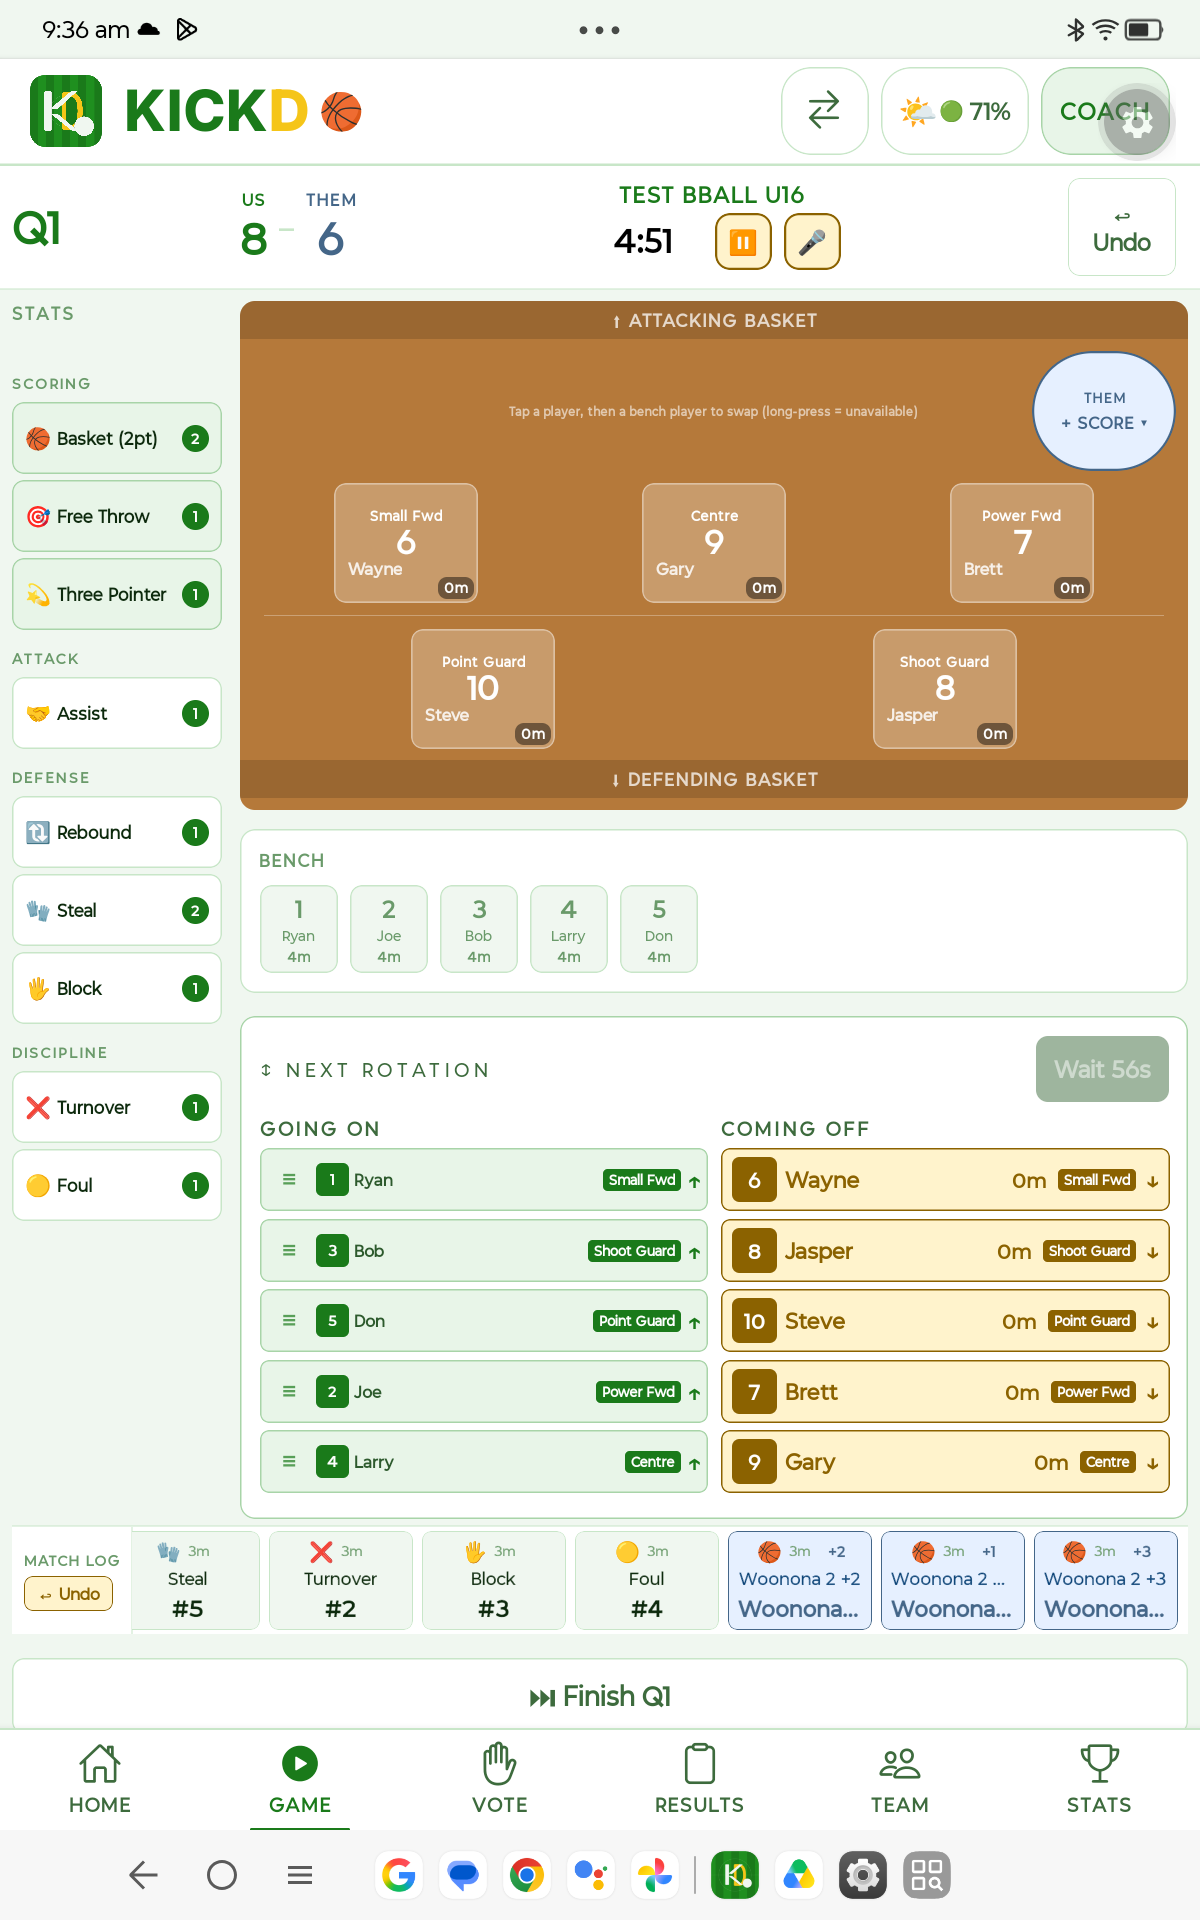Select Gary Centre on the court
Screen dimensions: 1200x1920
[714, 543]
